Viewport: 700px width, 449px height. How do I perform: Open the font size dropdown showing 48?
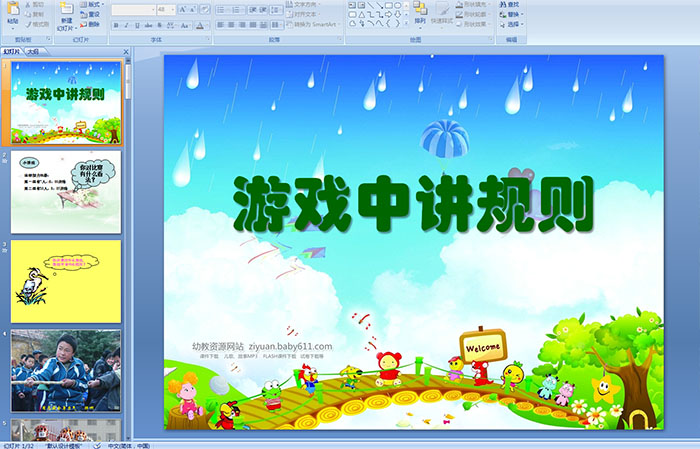click(166, 10)
